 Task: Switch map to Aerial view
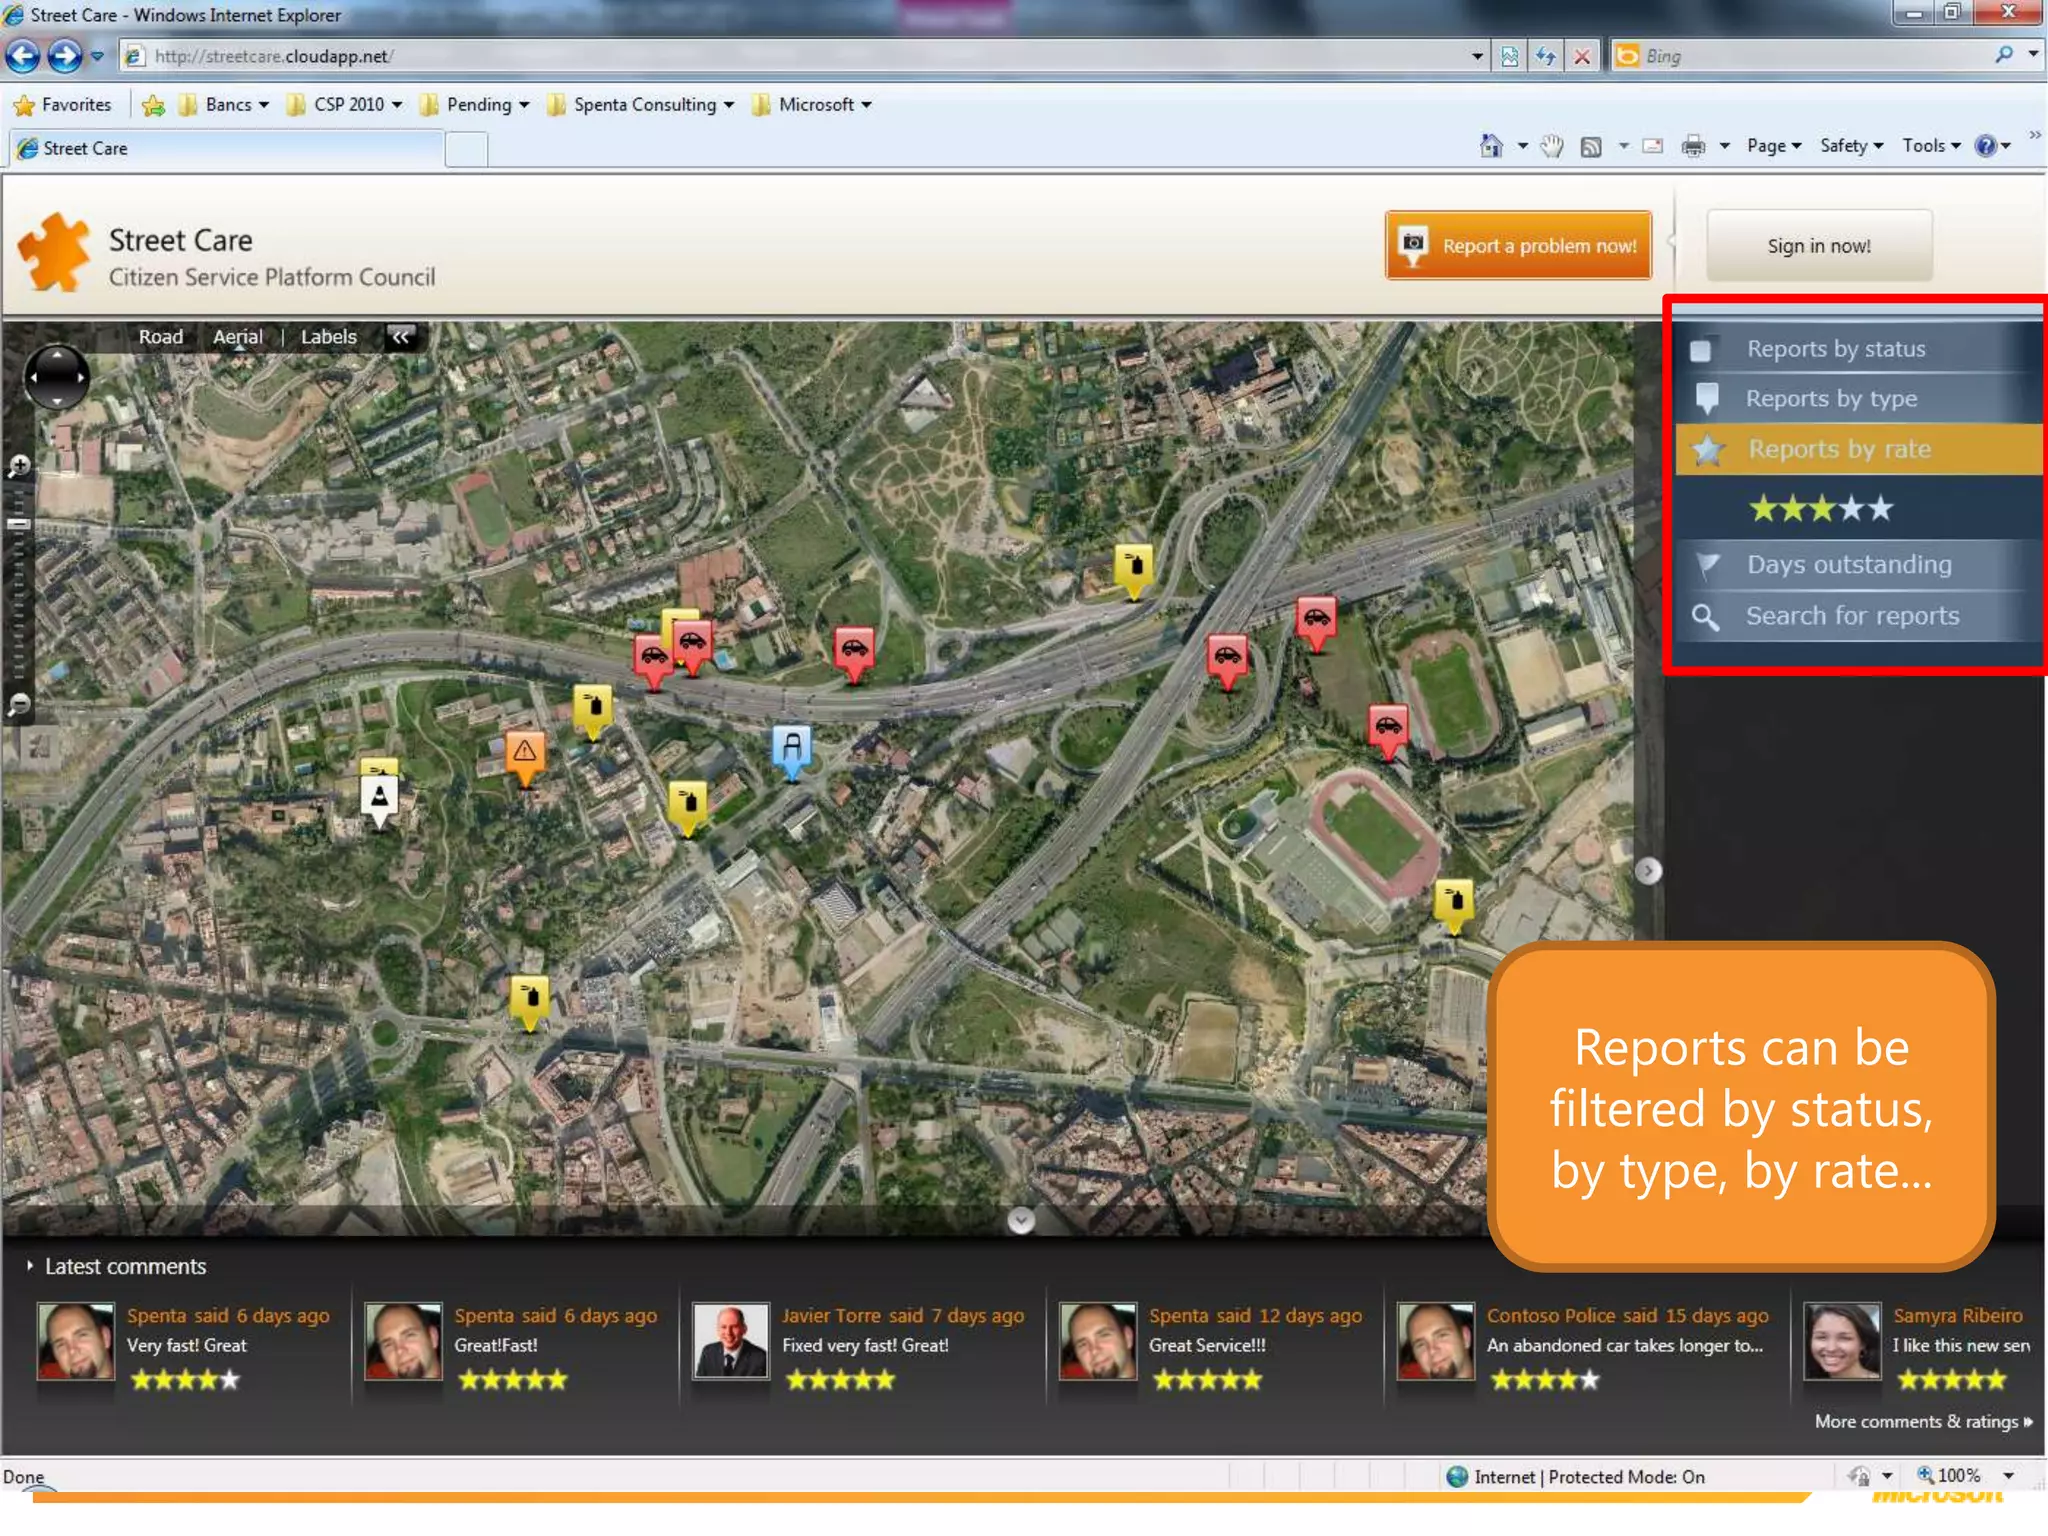coord(237,337)
